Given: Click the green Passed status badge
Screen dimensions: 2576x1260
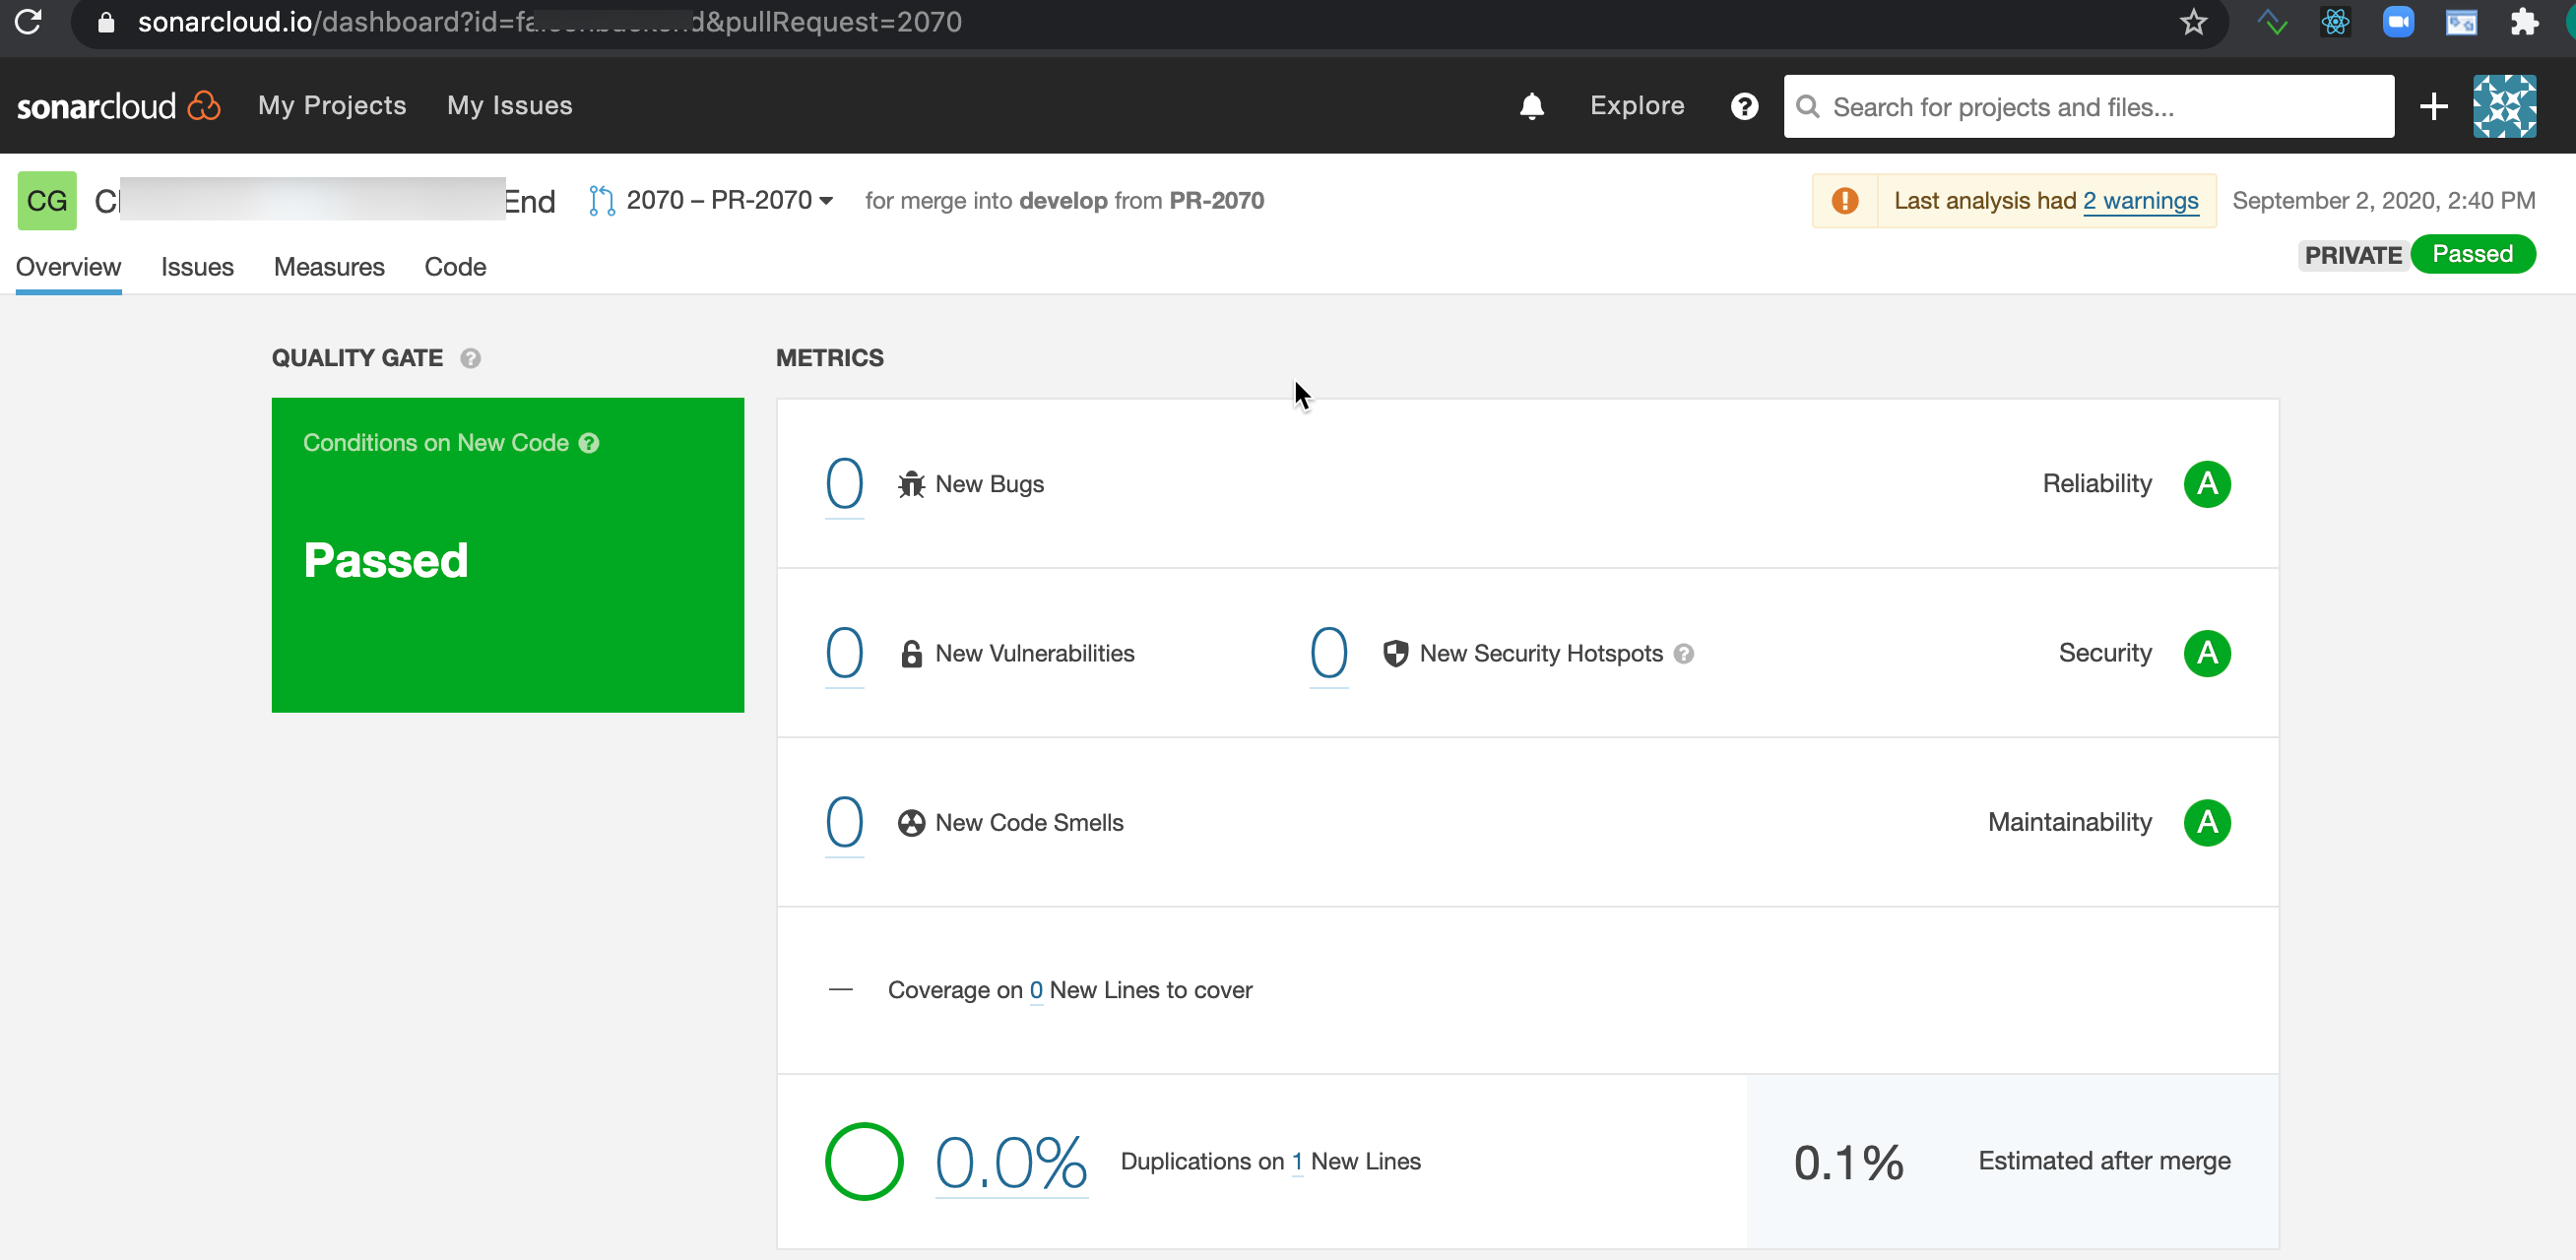Looking at the screenshot, I should [2472, 254].
